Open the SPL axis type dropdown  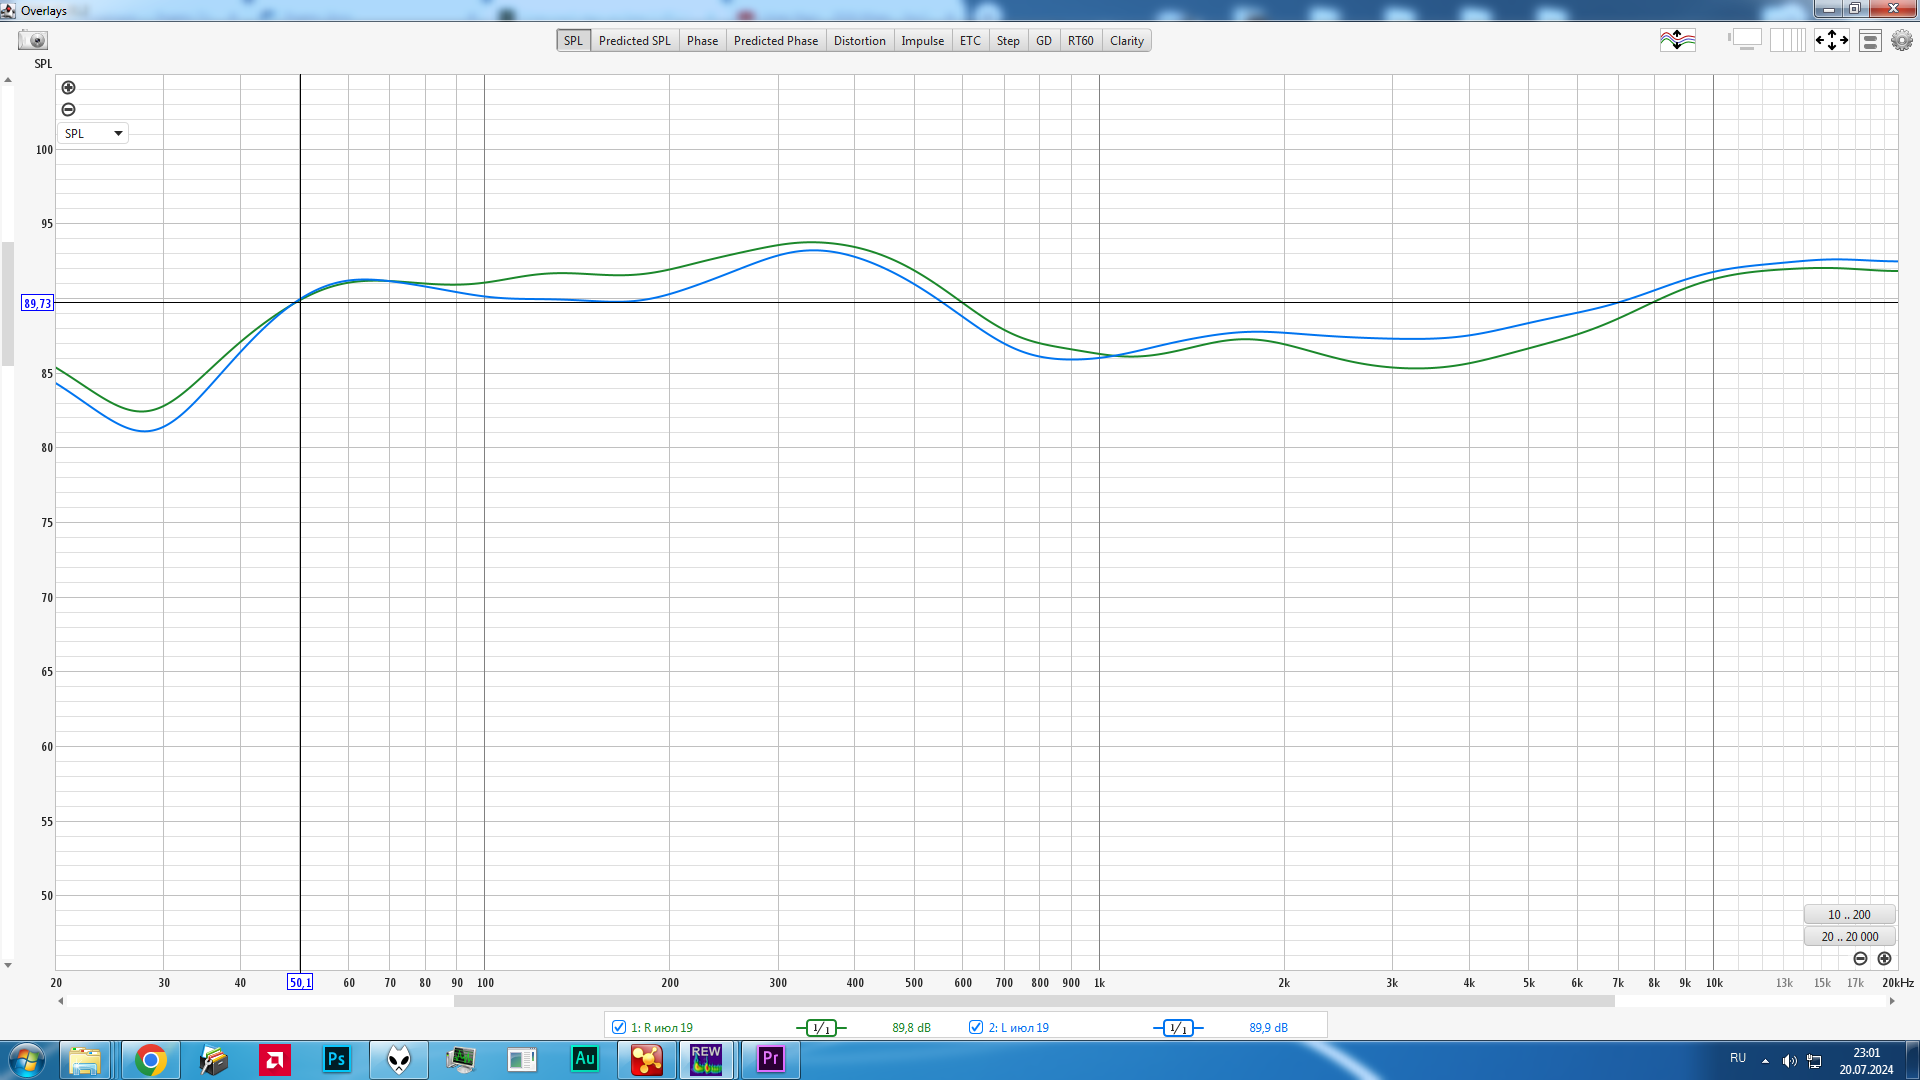(93, 133)
